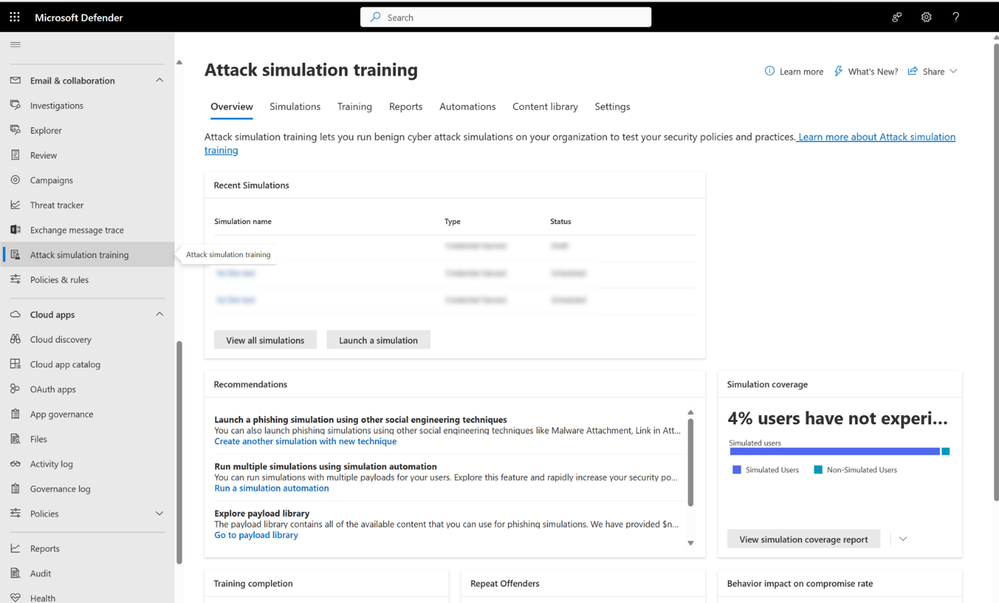Click the OAuth apps icon
The height and width of the screenshot is (603, 999).
[x=15, y=389]
